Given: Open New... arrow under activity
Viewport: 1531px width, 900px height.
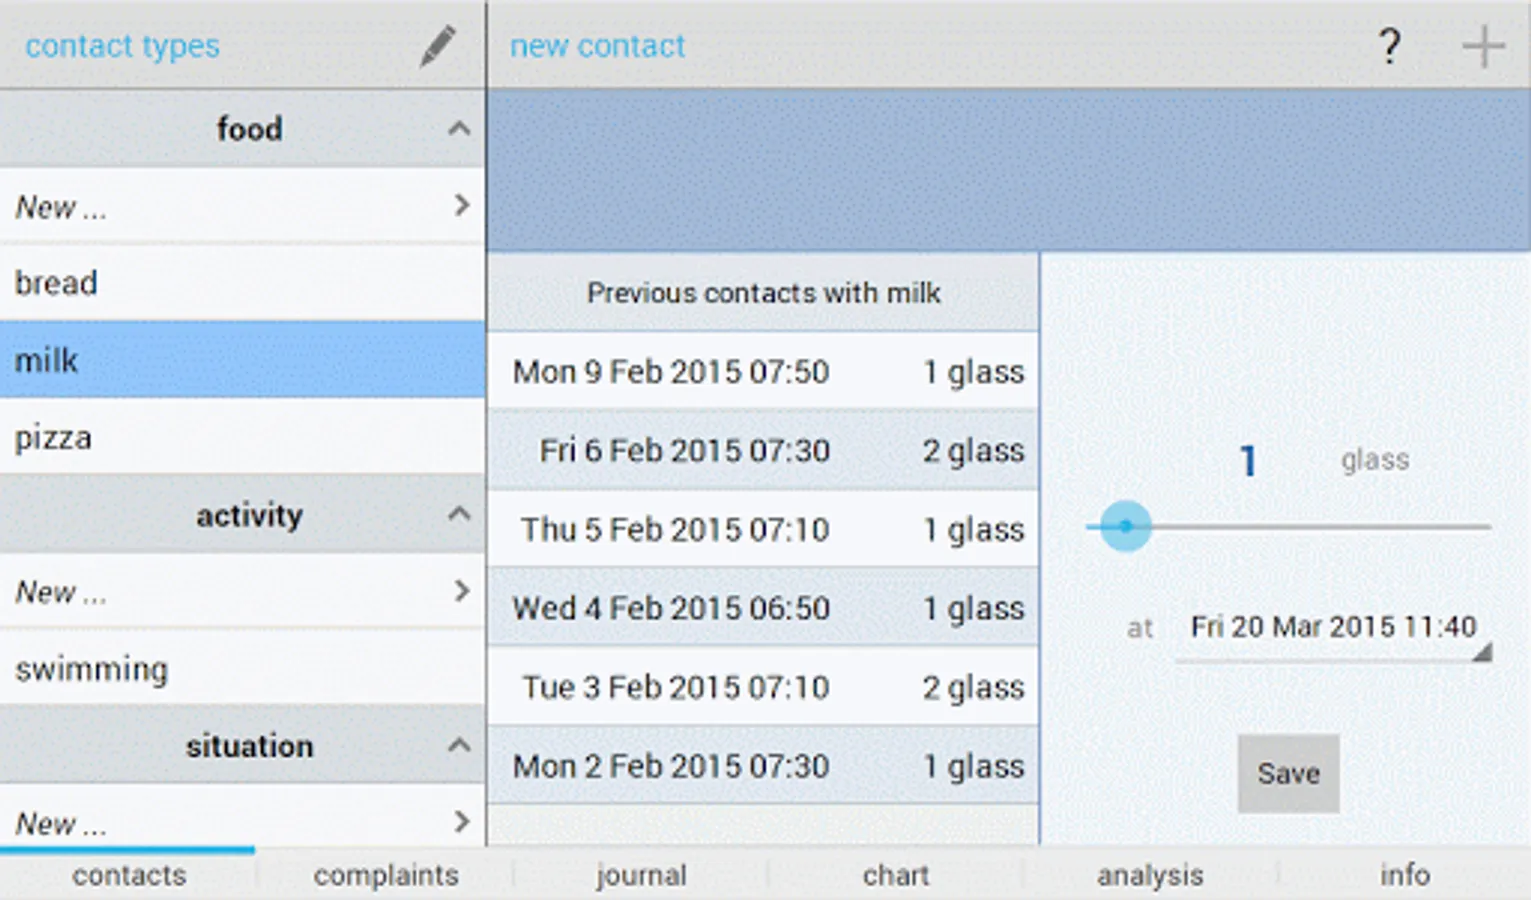Looking at the screenshot, I should [461, 591].
